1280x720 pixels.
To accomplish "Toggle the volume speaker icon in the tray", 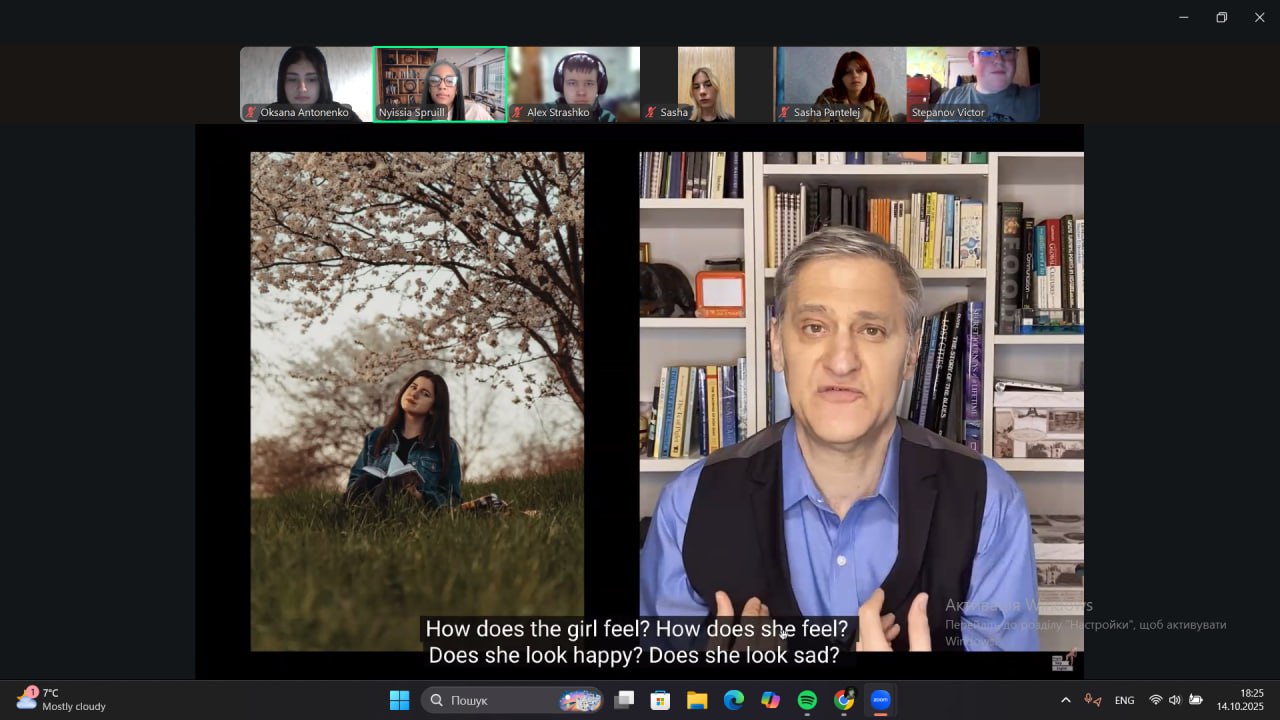I will coord(1174,700).
